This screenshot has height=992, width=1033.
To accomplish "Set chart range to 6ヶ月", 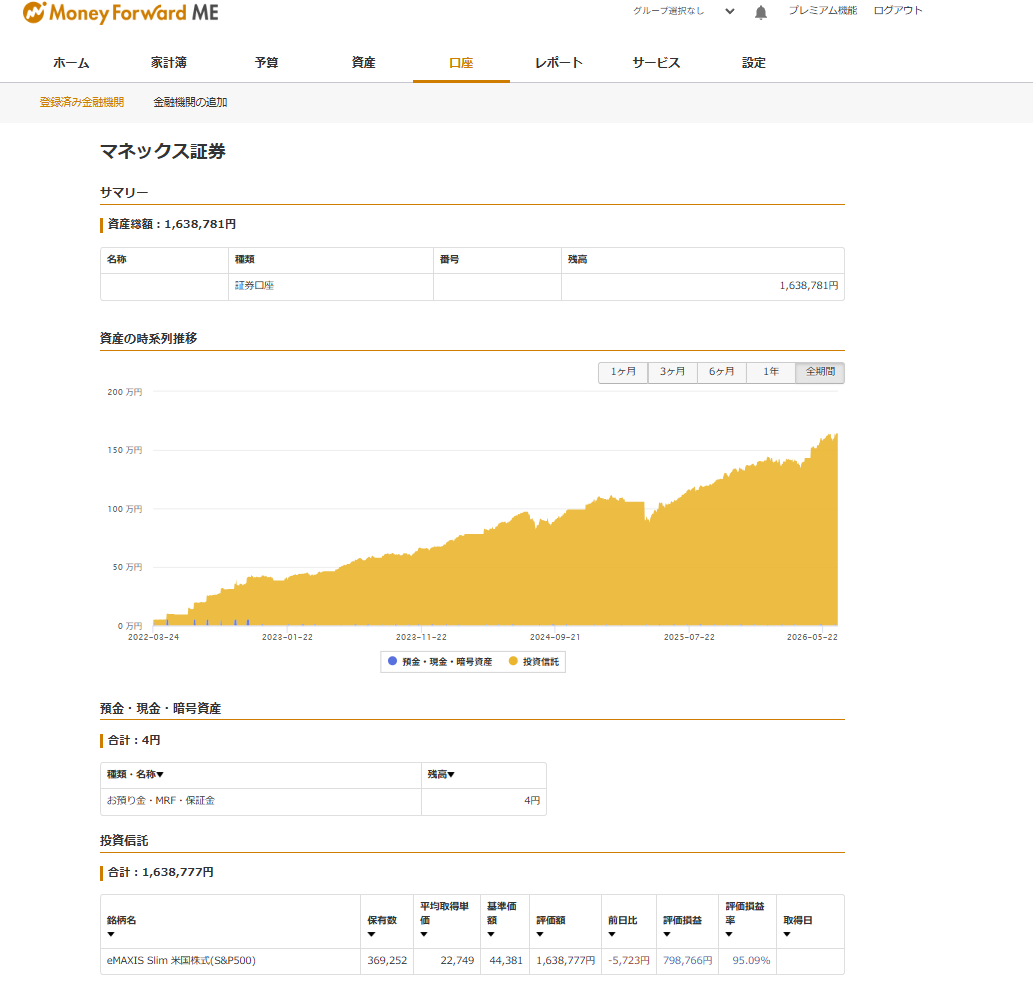I will (x=721, y=372).
